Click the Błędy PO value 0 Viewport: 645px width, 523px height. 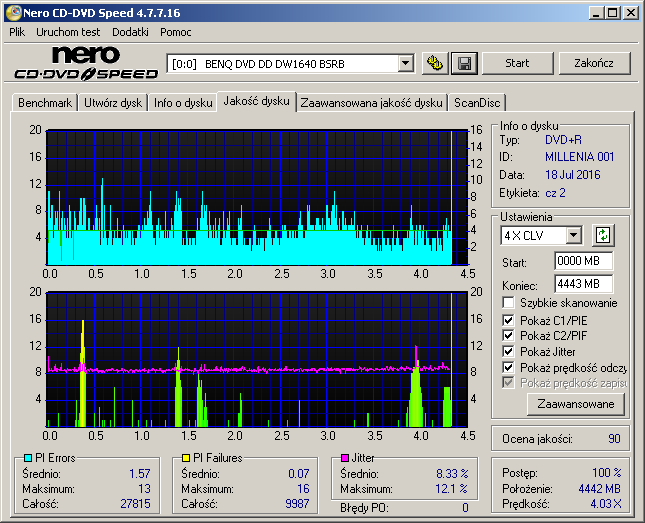pyautogui.click(x=465, y=508)
